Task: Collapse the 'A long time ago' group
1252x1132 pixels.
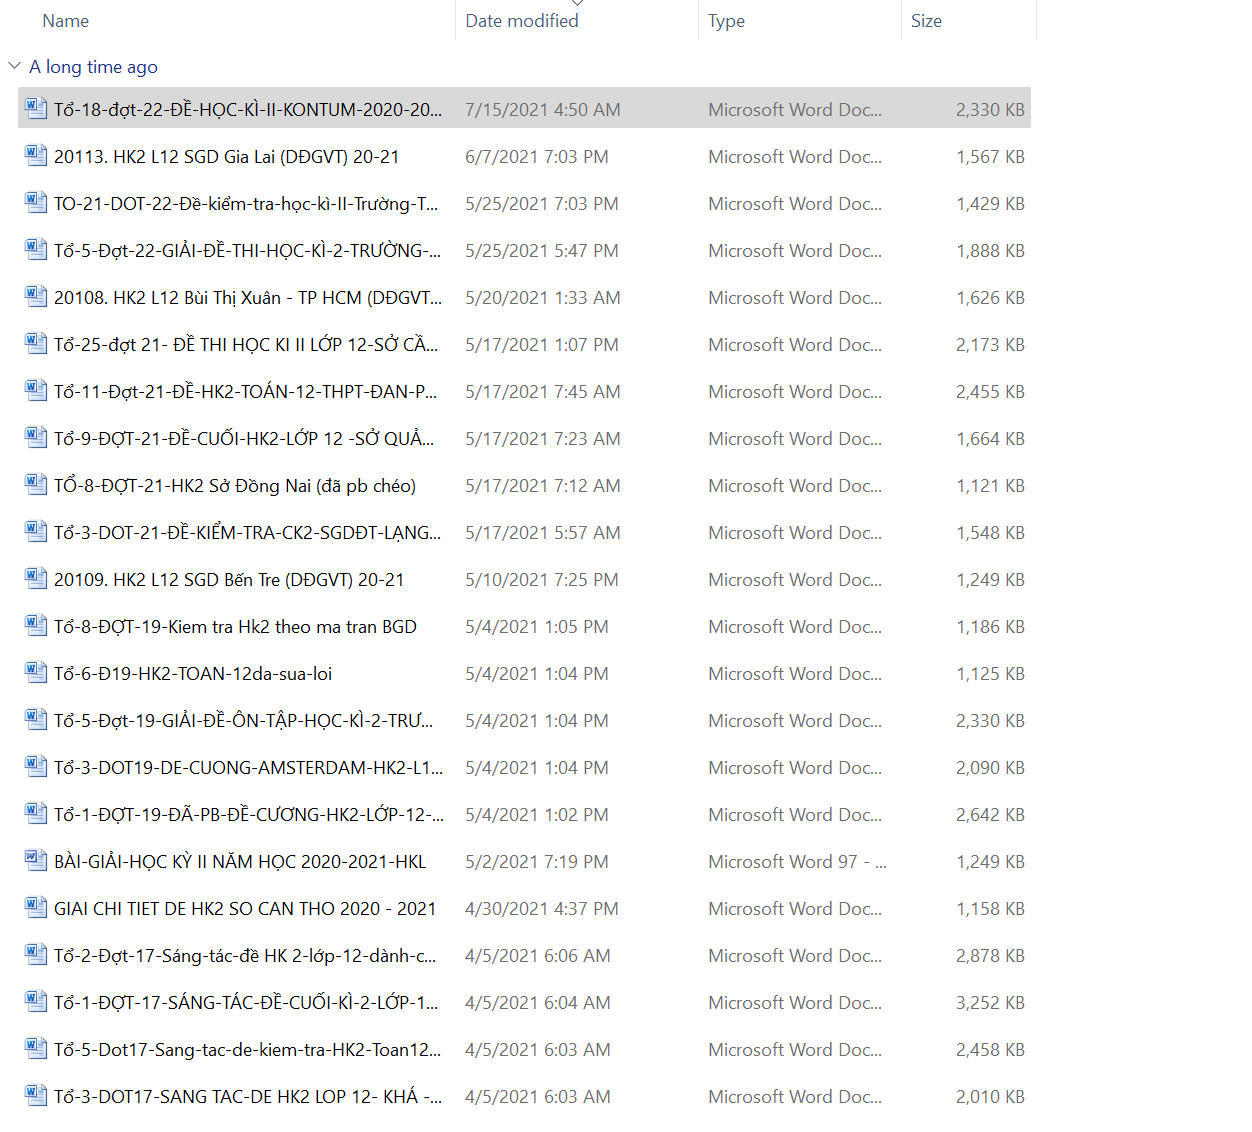Action: tap(14, 66)
